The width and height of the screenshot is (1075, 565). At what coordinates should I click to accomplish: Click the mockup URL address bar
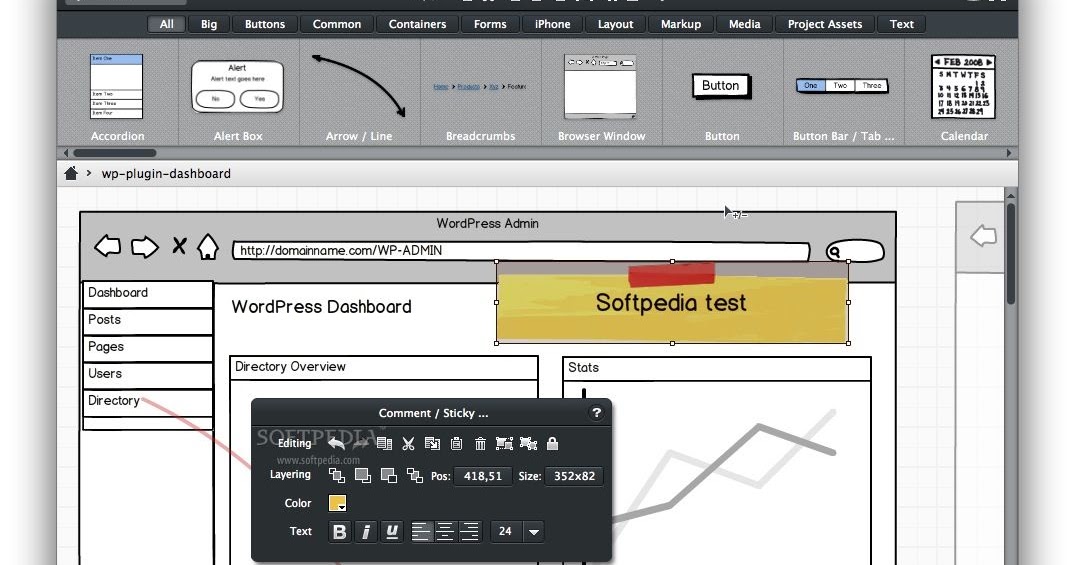click(x=521, y=251)
